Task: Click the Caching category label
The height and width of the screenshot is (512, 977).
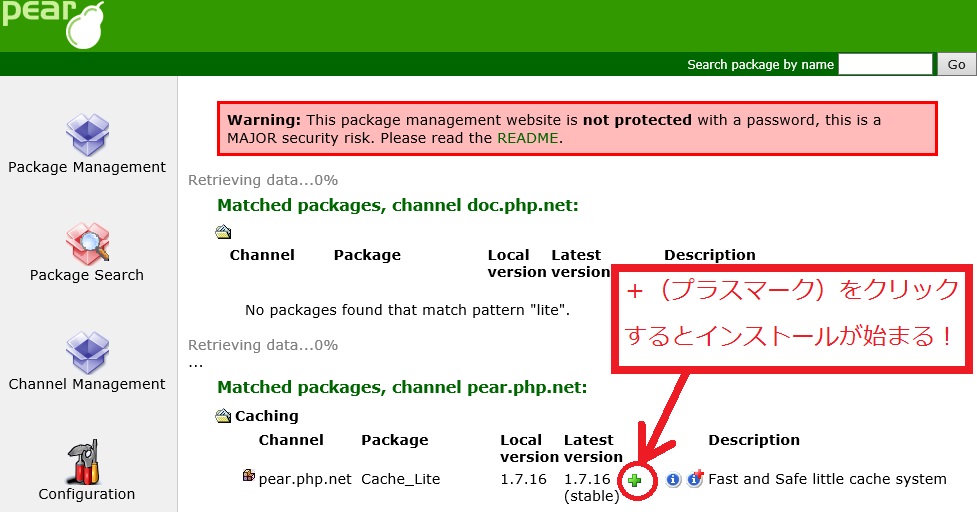Action: (x=267, y=415)
